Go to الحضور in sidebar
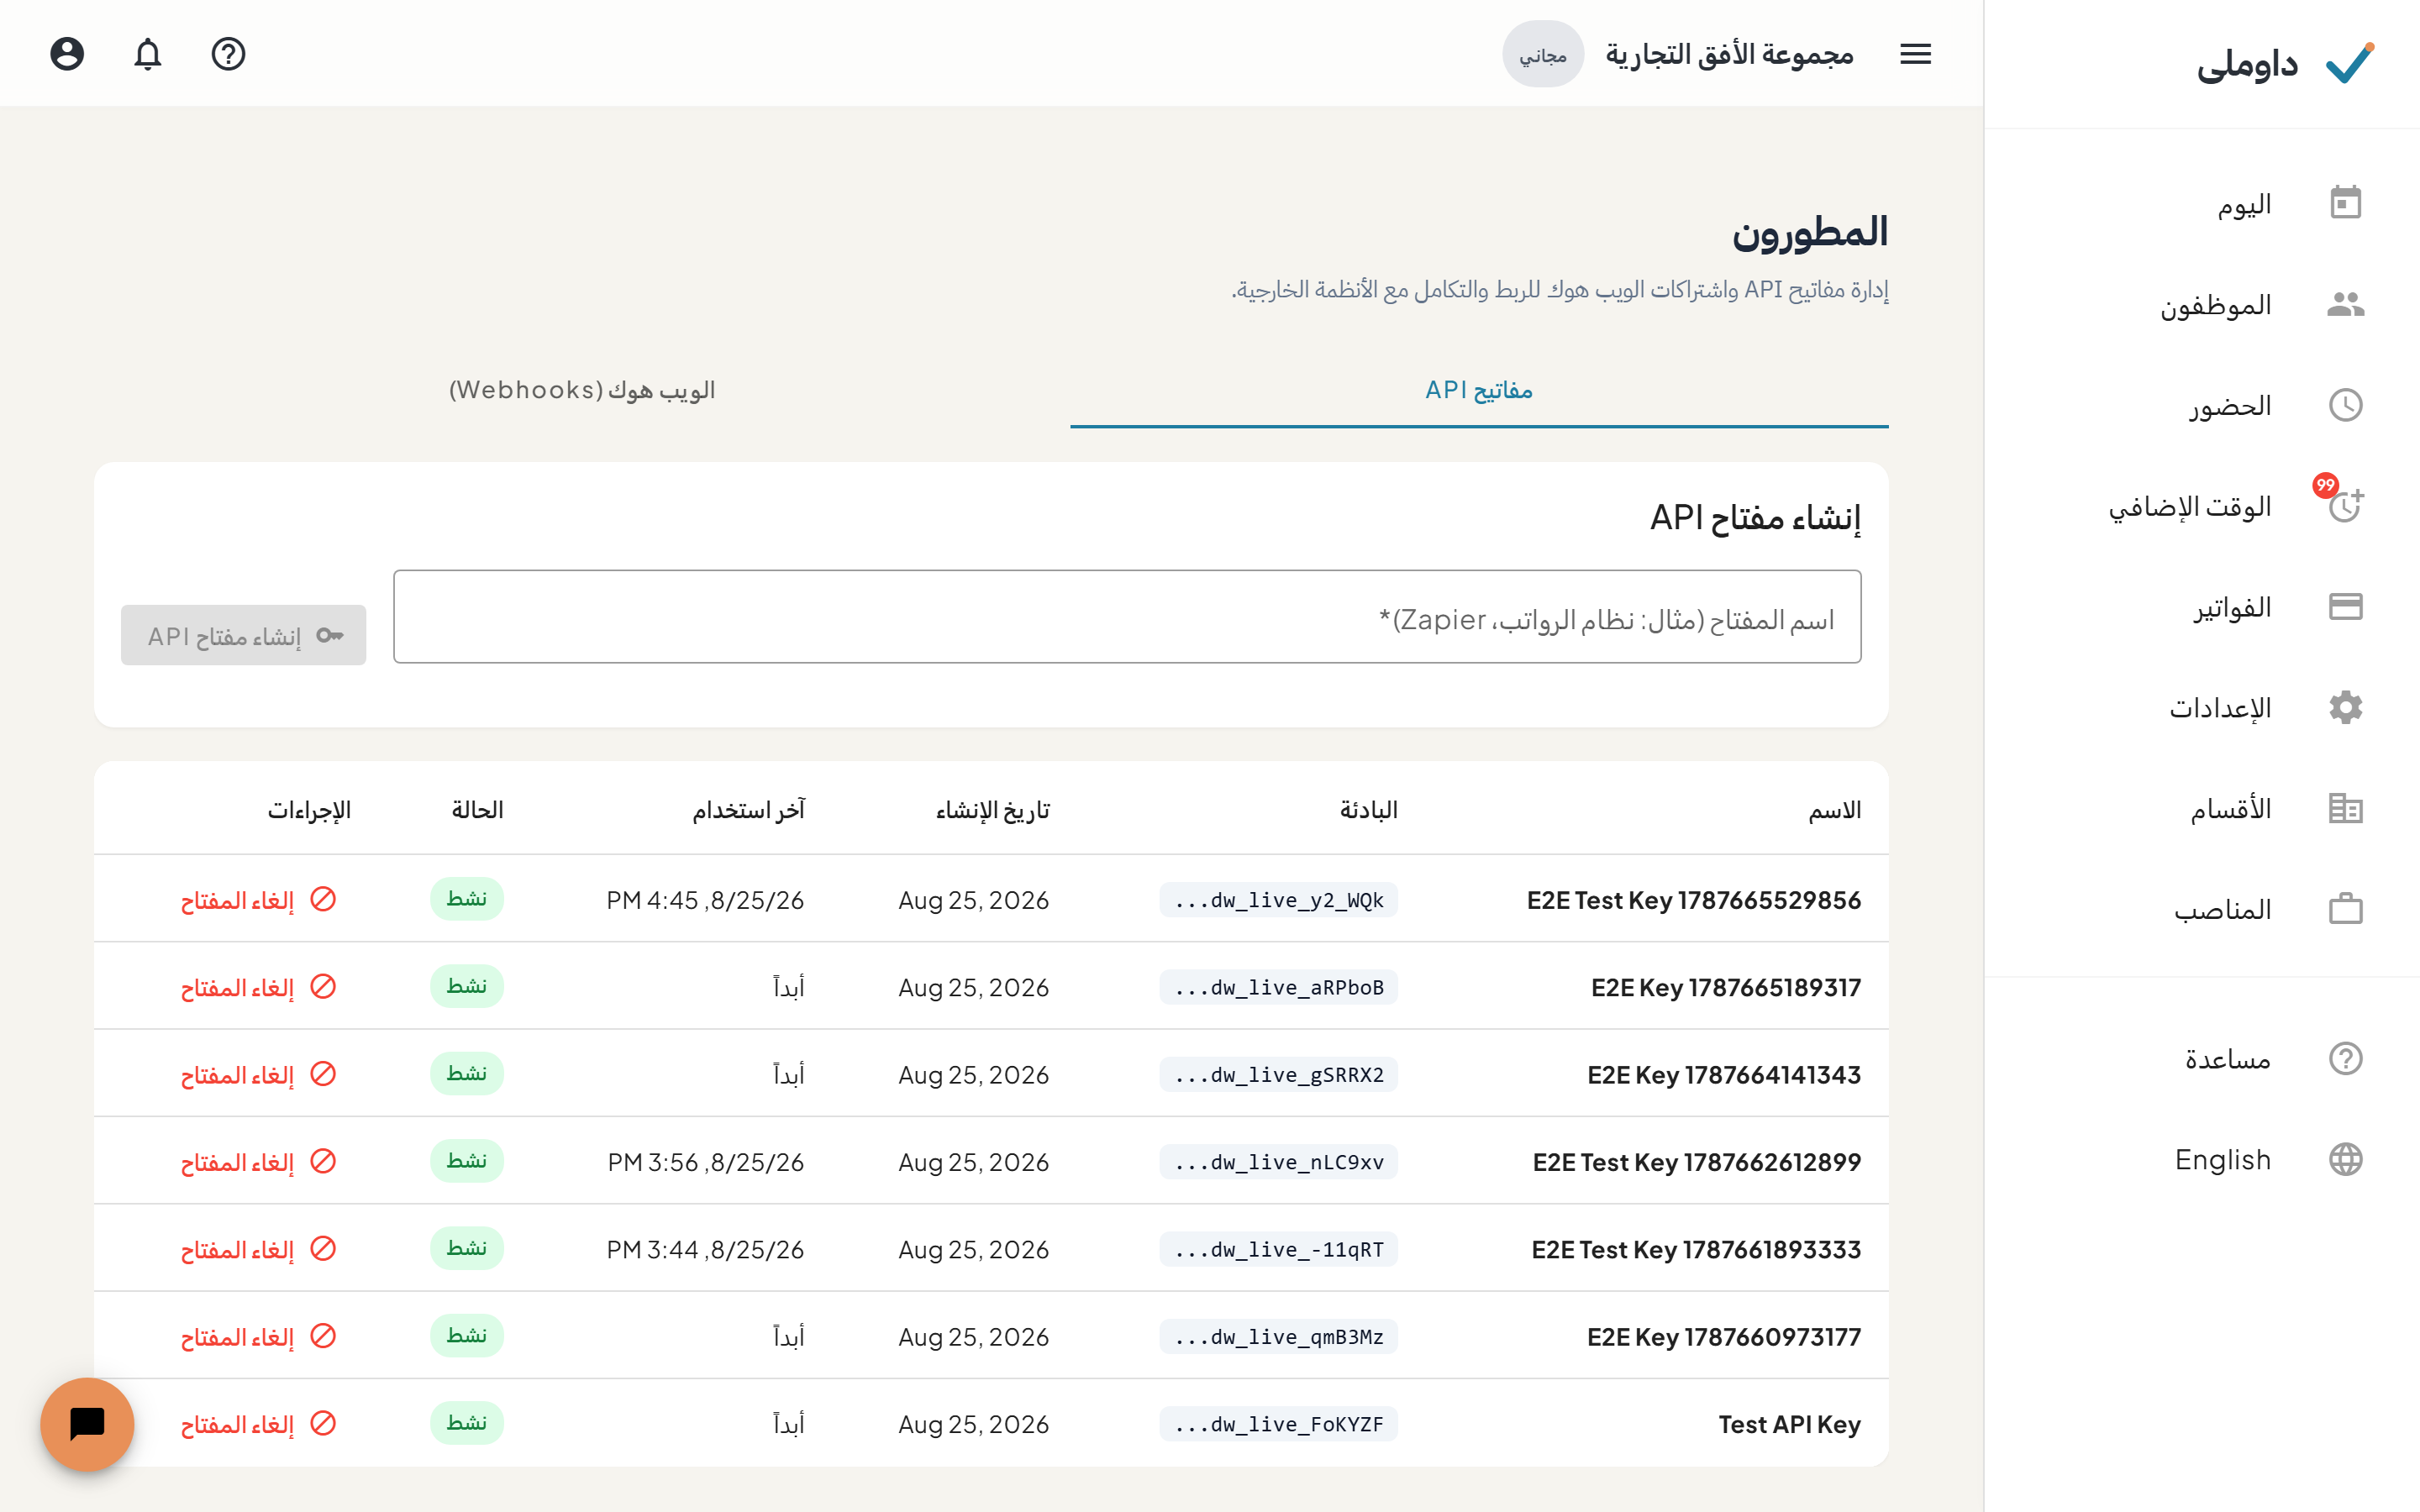This screenshot has width=2420, height=1512. (x=2230, y=406)
